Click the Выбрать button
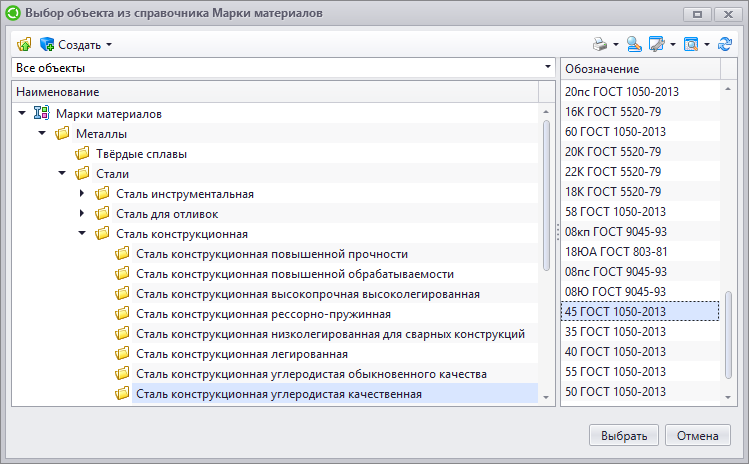This screenshot has width=749, height=464. 624,435
